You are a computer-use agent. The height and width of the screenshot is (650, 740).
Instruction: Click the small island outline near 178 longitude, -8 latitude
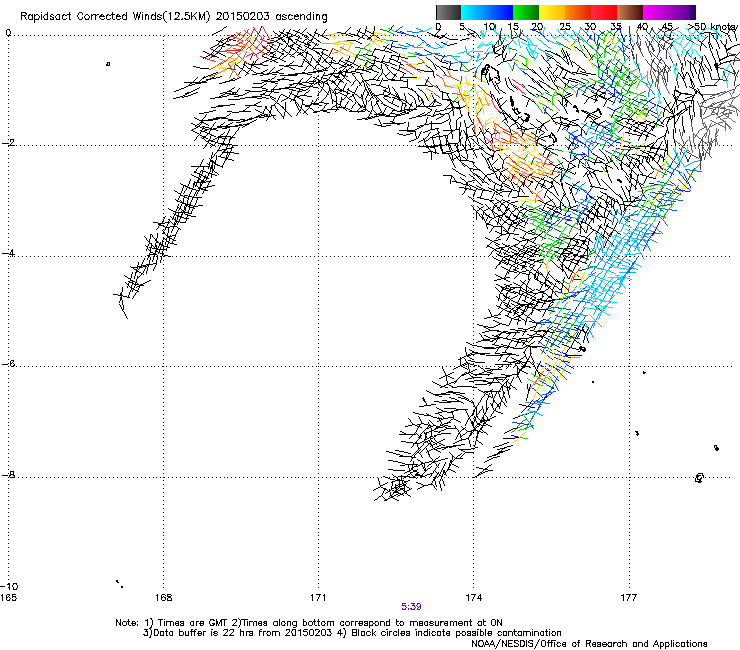(699, 478)
